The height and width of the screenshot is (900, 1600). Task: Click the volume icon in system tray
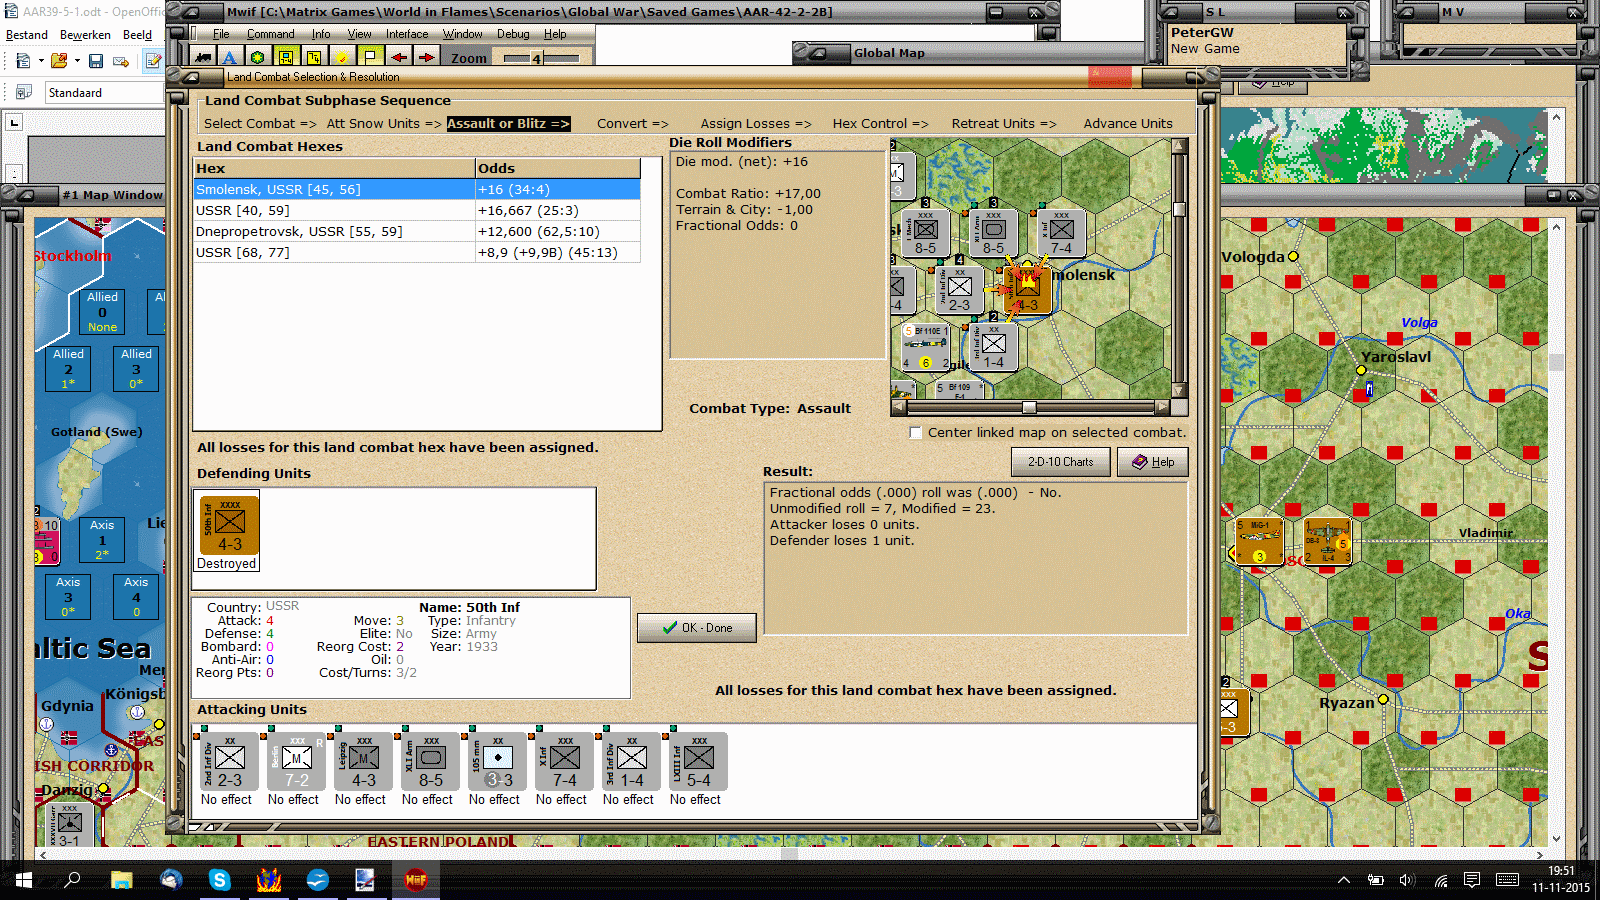1407,880
